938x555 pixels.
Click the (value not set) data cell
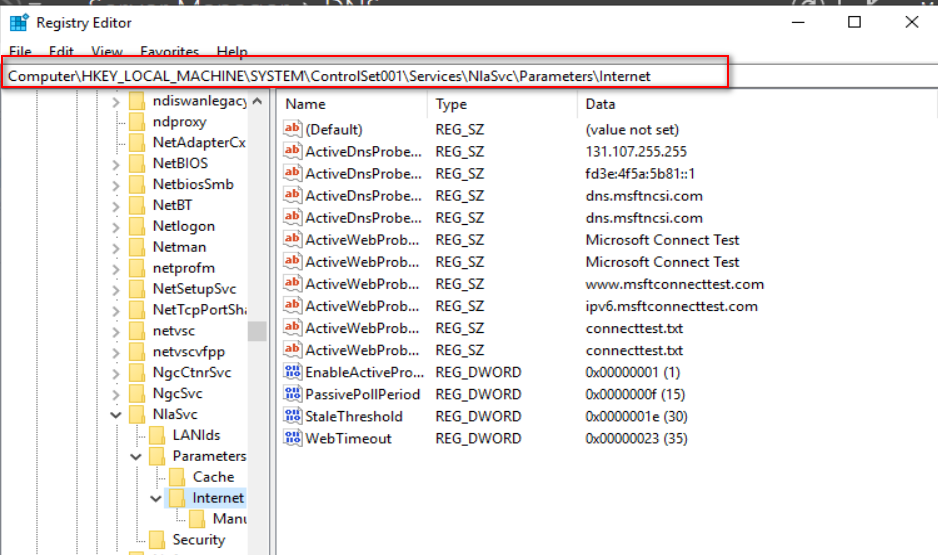click(x=632, y=130)
